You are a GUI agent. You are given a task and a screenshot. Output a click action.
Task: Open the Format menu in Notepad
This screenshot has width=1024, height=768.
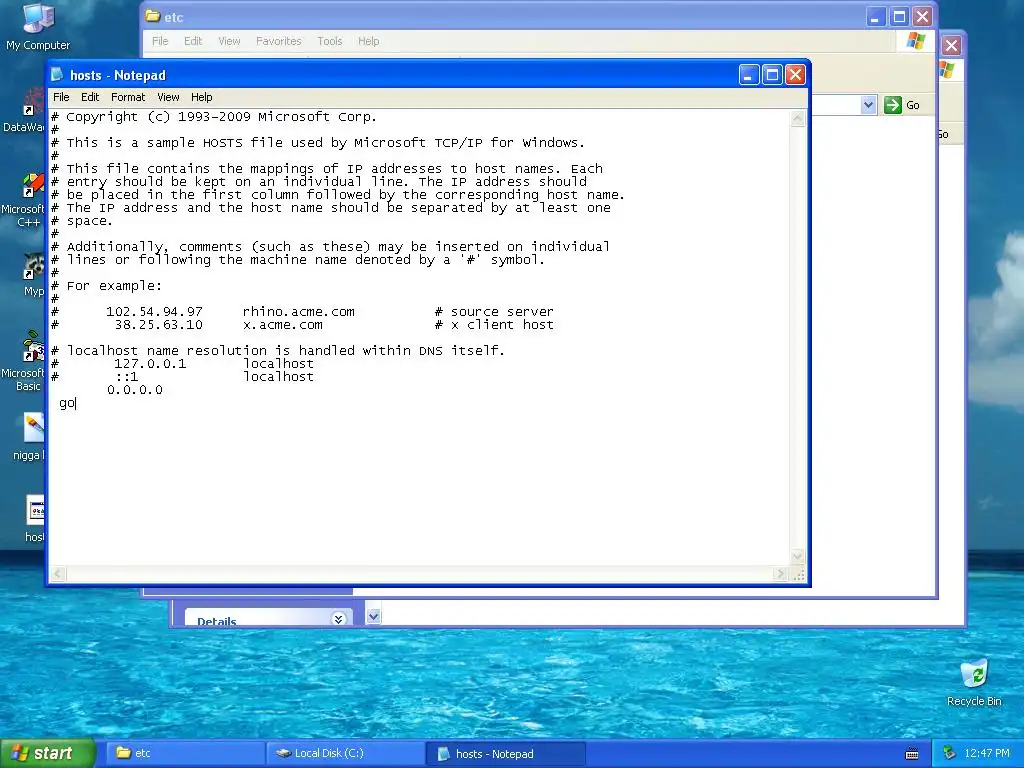pos(128,97)
